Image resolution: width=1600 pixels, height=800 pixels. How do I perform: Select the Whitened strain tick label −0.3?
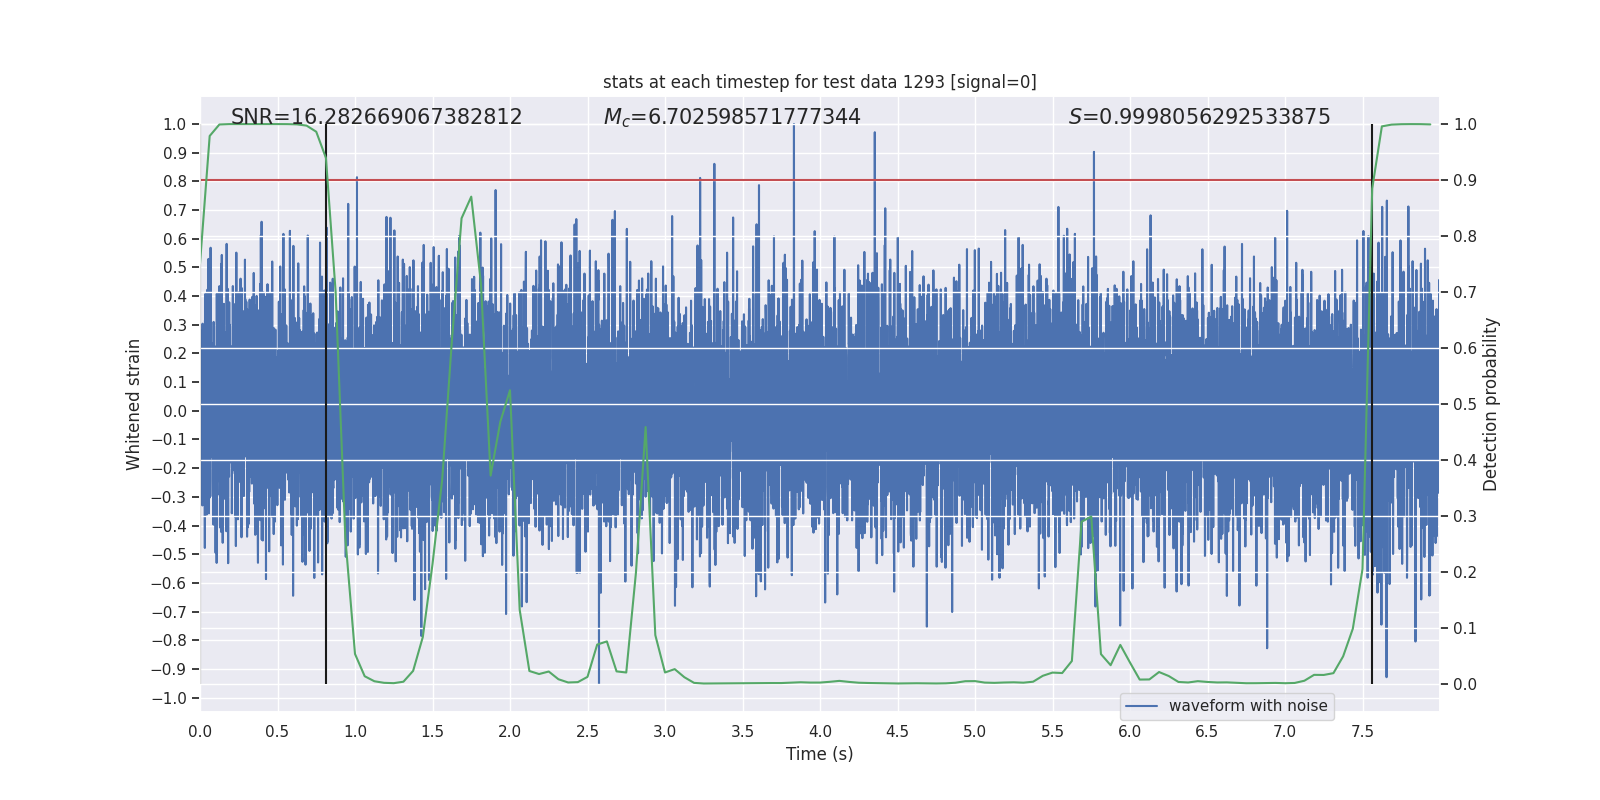coord(169,497)
